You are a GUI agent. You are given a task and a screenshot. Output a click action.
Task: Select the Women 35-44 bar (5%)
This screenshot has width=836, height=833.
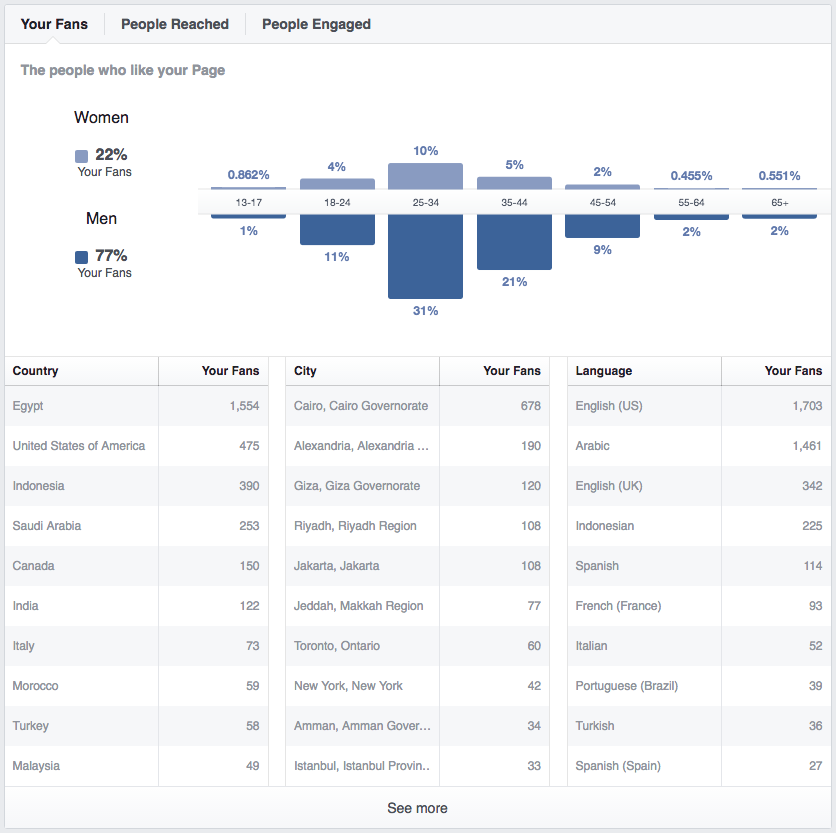(514, 183)
